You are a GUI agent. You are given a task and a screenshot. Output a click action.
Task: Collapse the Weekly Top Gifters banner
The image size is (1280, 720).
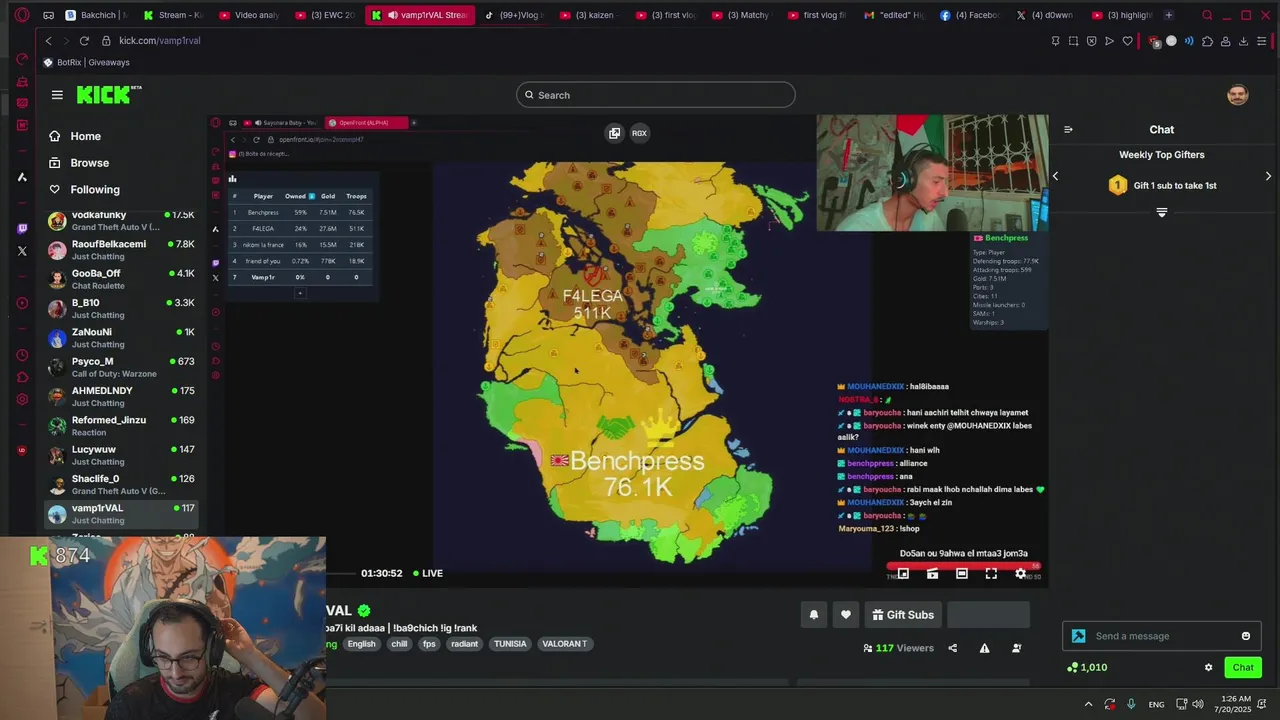pyautogui.click(x=1162, y=212)
